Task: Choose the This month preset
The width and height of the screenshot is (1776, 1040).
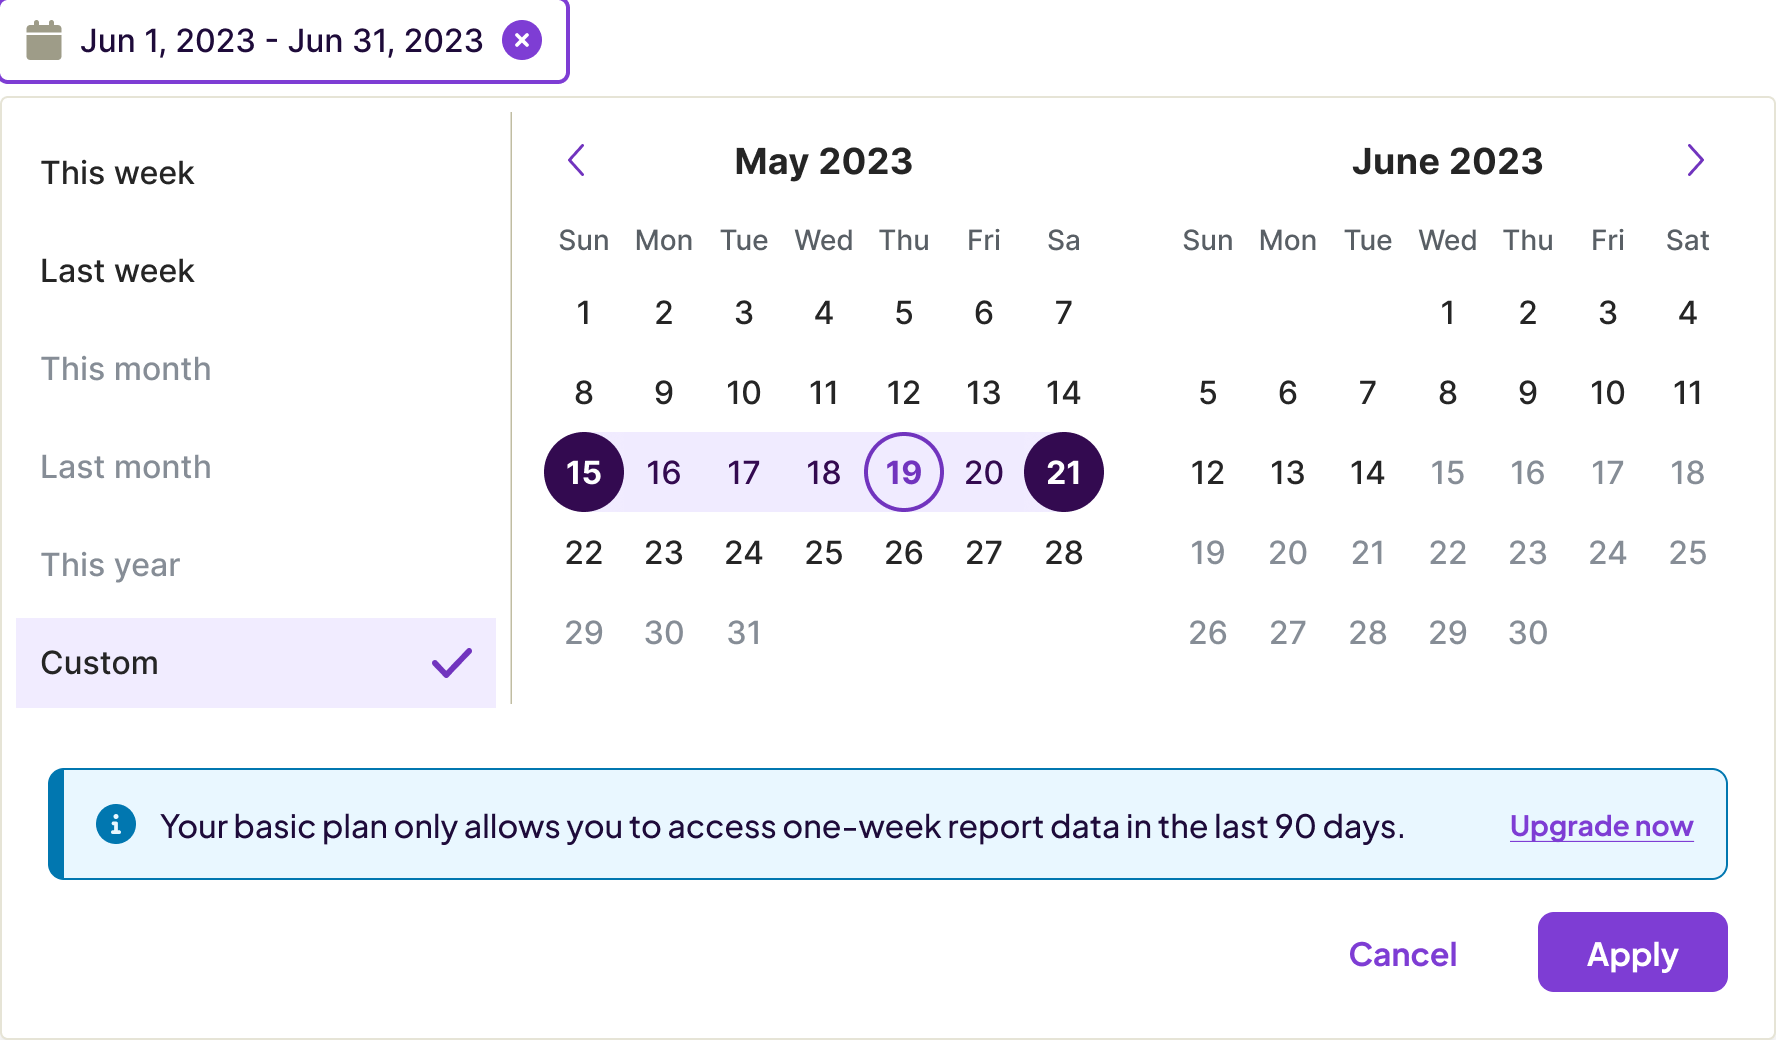Action: [125, 369]
